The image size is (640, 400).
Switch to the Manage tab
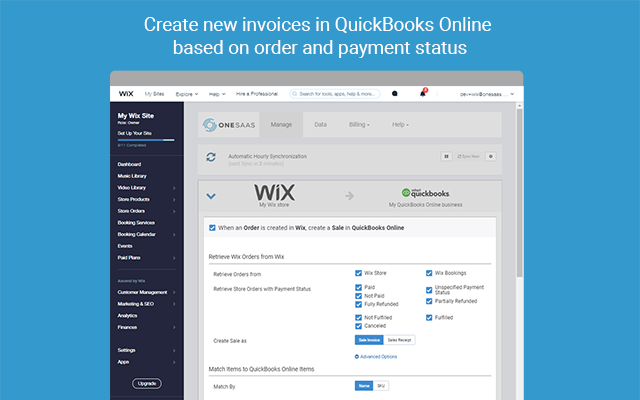pyautogui.click(x=281, y=125)
